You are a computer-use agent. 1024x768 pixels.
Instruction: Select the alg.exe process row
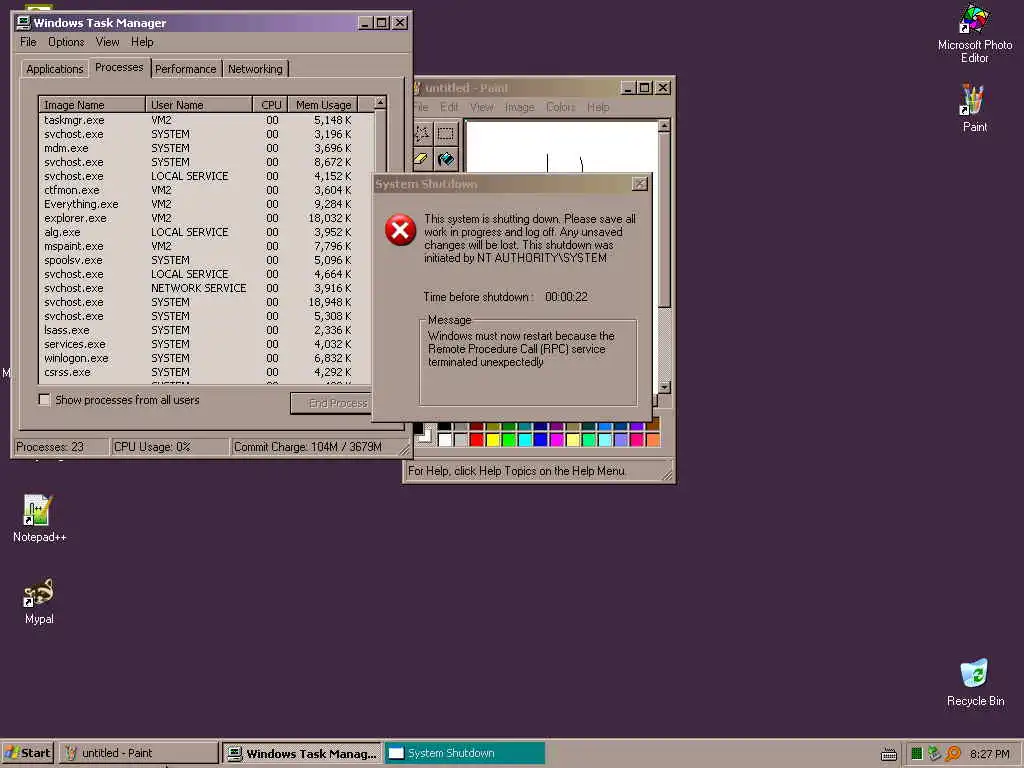(206, 232)
